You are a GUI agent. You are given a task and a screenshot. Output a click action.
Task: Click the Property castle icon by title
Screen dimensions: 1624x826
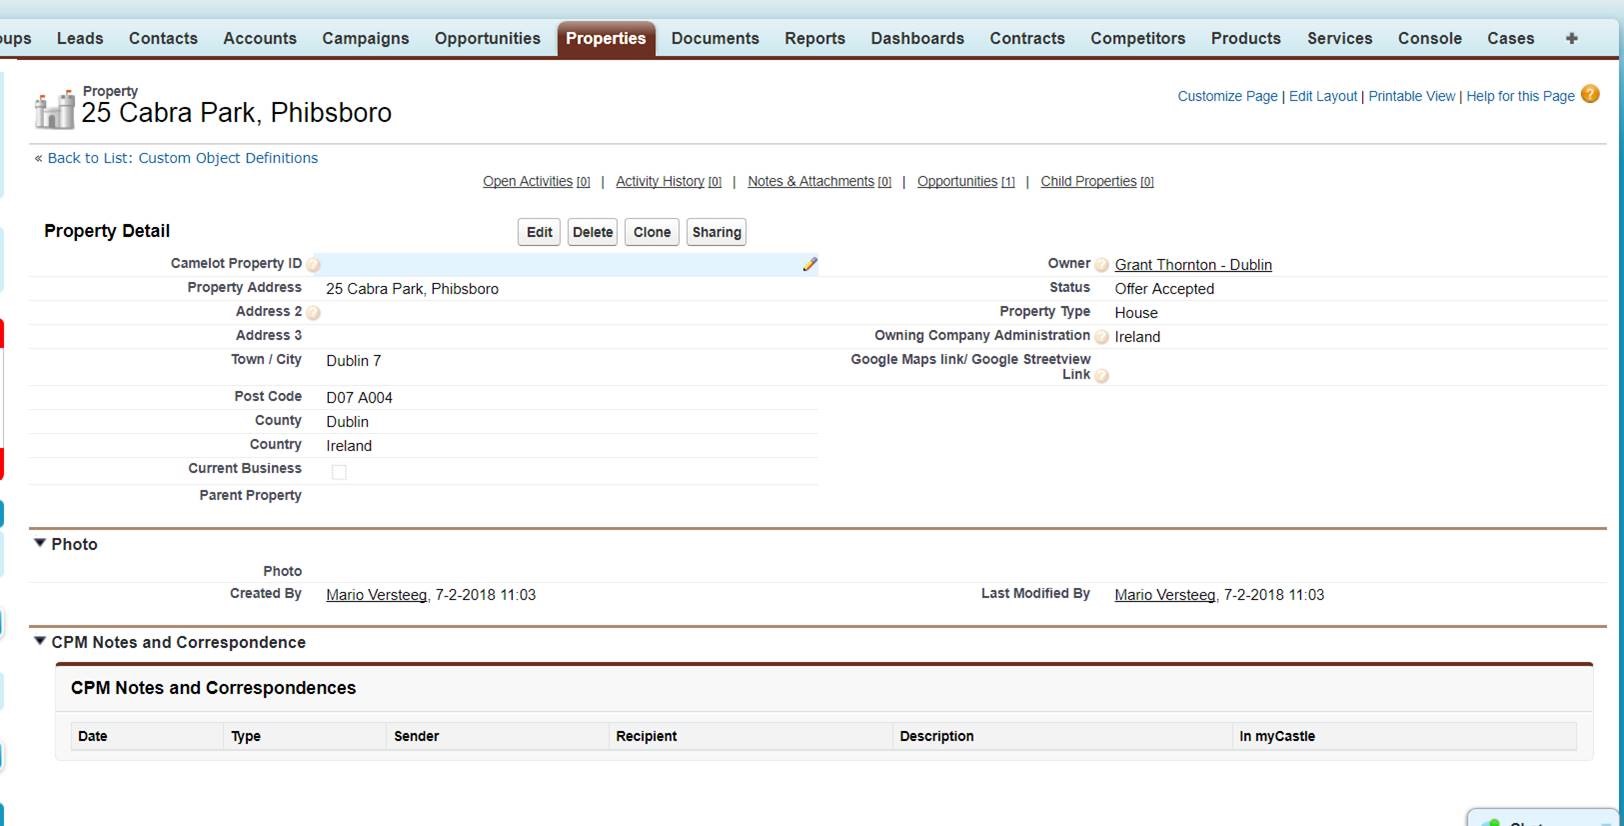pyautogui.click(x=54, y=109)
